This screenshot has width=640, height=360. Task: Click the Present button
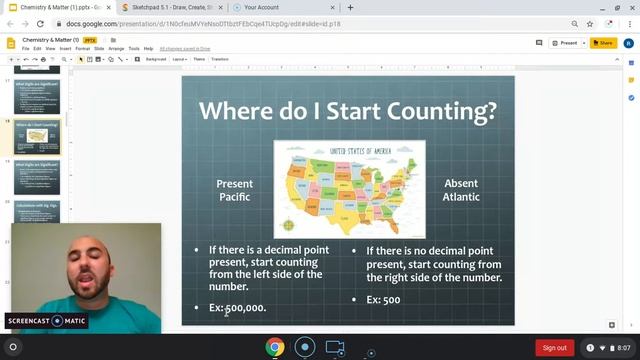(x=565, y=43)
